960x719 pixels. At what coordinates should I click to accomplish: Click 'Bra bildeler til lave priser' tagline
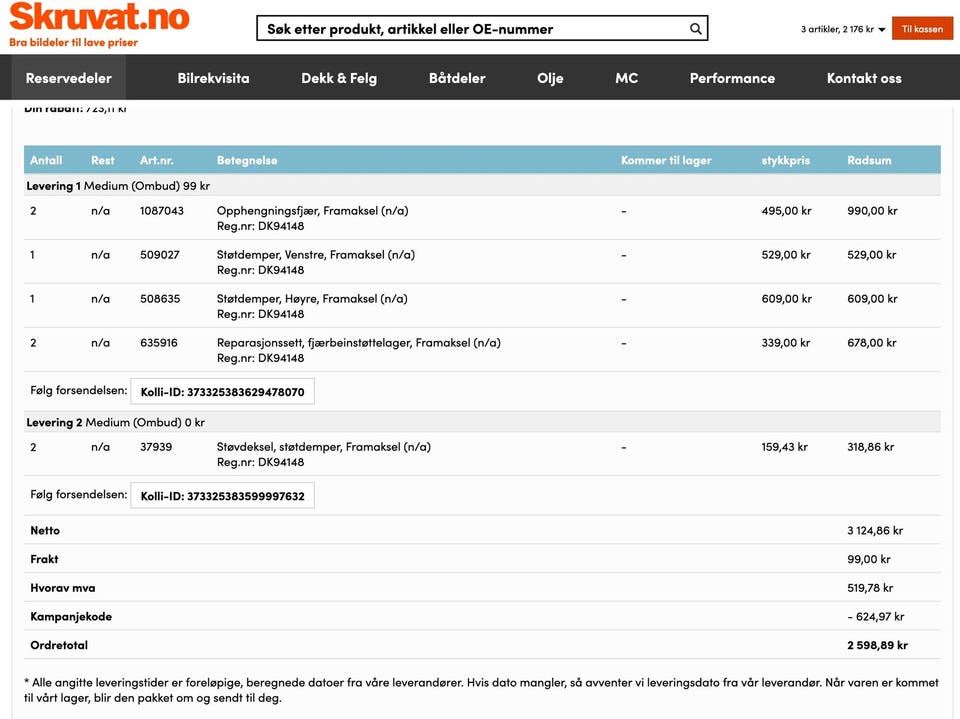point(73,42)
